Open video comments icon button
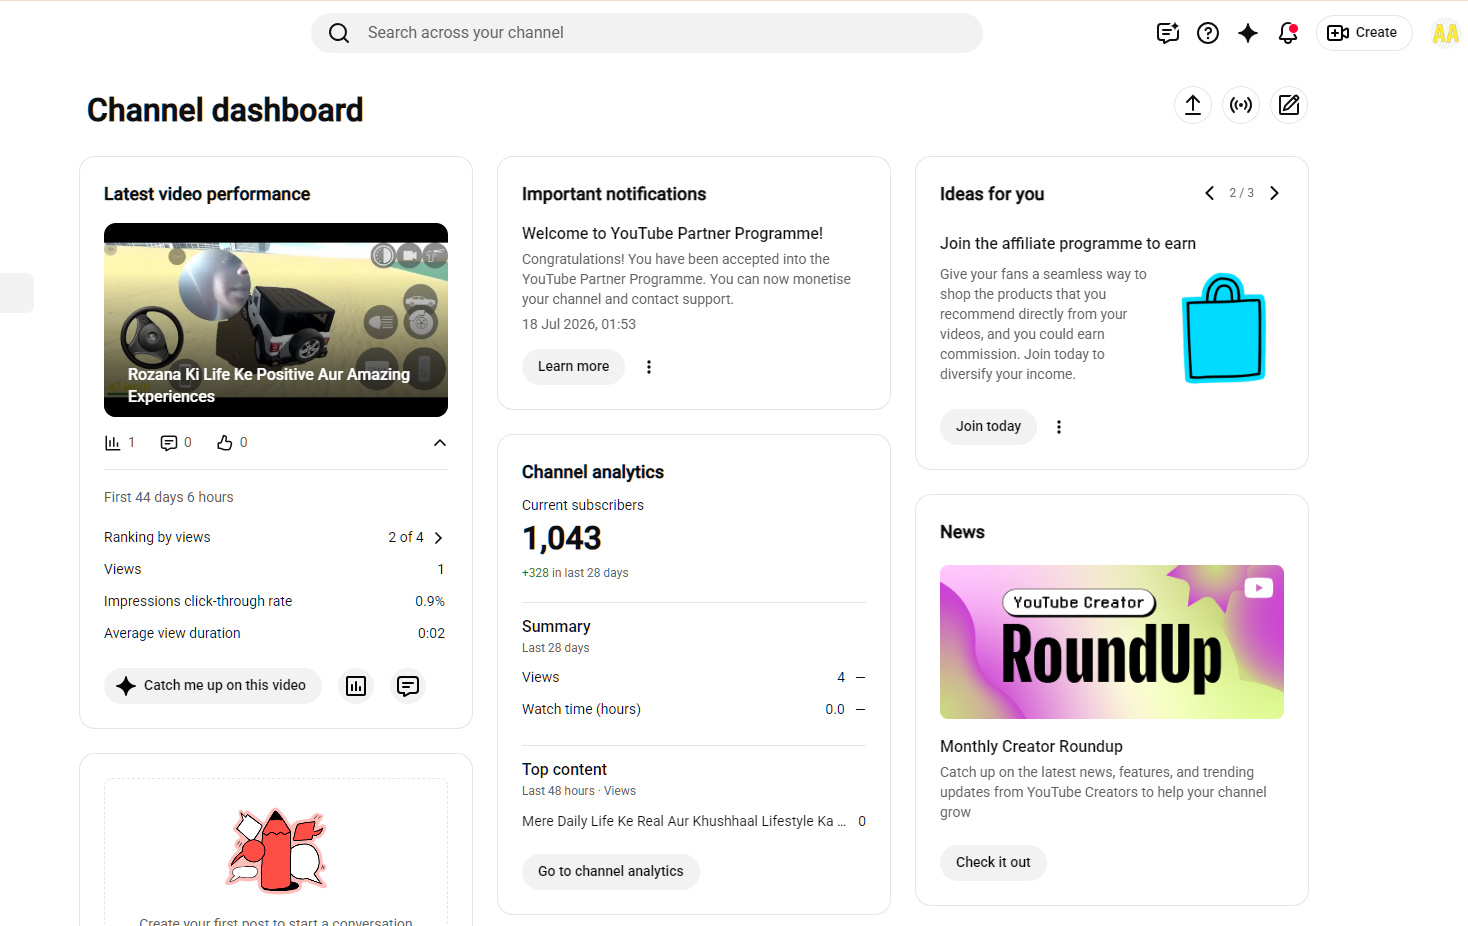The width and height of the screenshot is (1468, 926). coord(408,686)
